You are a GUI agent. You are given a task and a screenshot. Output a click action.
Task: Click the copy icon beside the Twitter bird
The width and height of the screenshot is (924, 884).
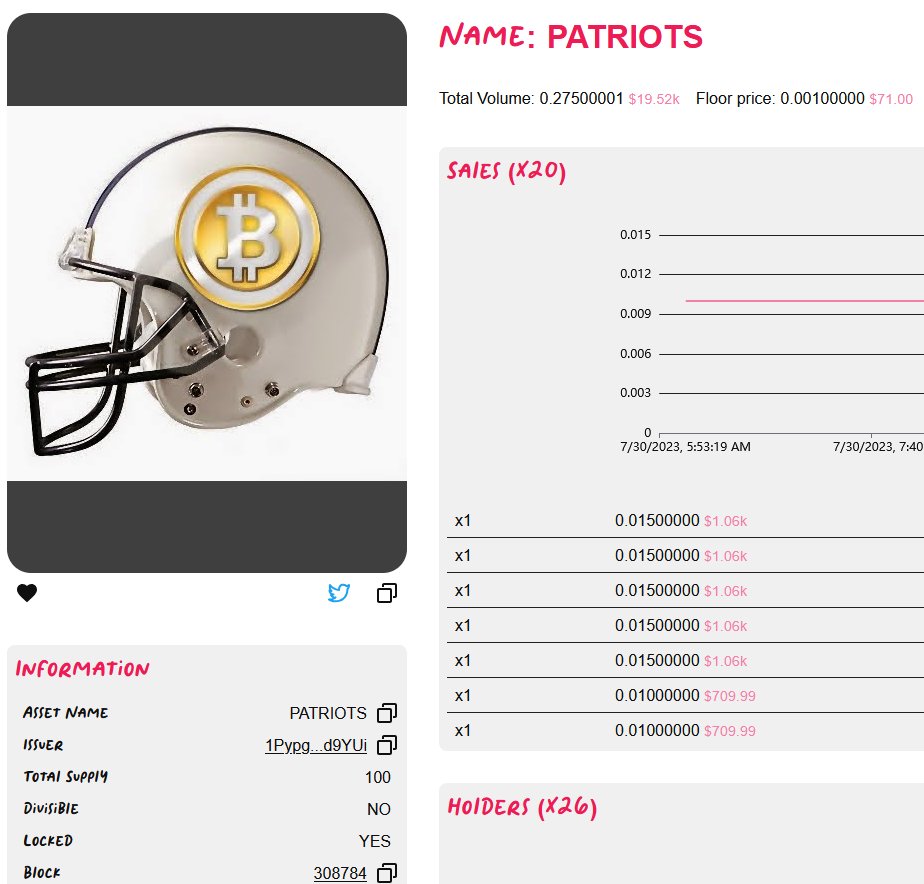[x=387, y=593]
